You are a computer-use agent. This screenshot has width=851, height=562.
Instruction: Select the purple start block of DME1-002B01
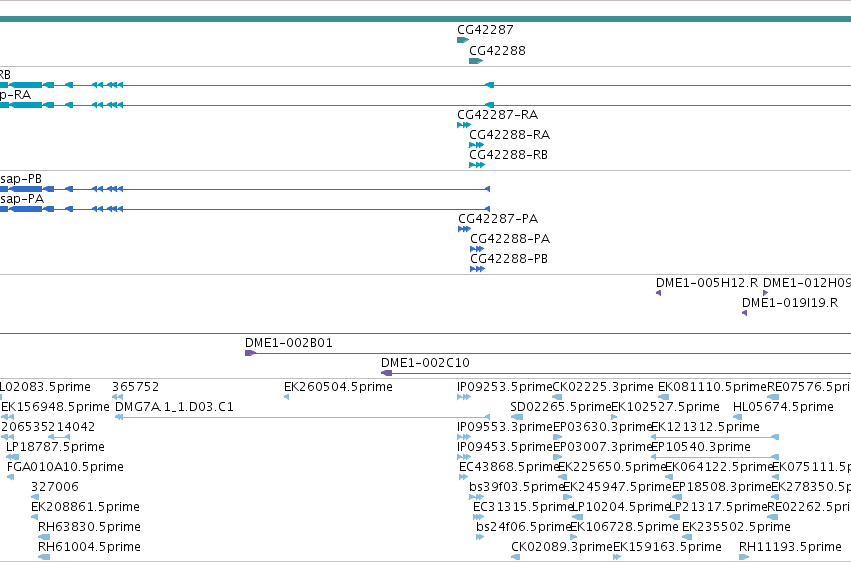[x=250, y=353]
